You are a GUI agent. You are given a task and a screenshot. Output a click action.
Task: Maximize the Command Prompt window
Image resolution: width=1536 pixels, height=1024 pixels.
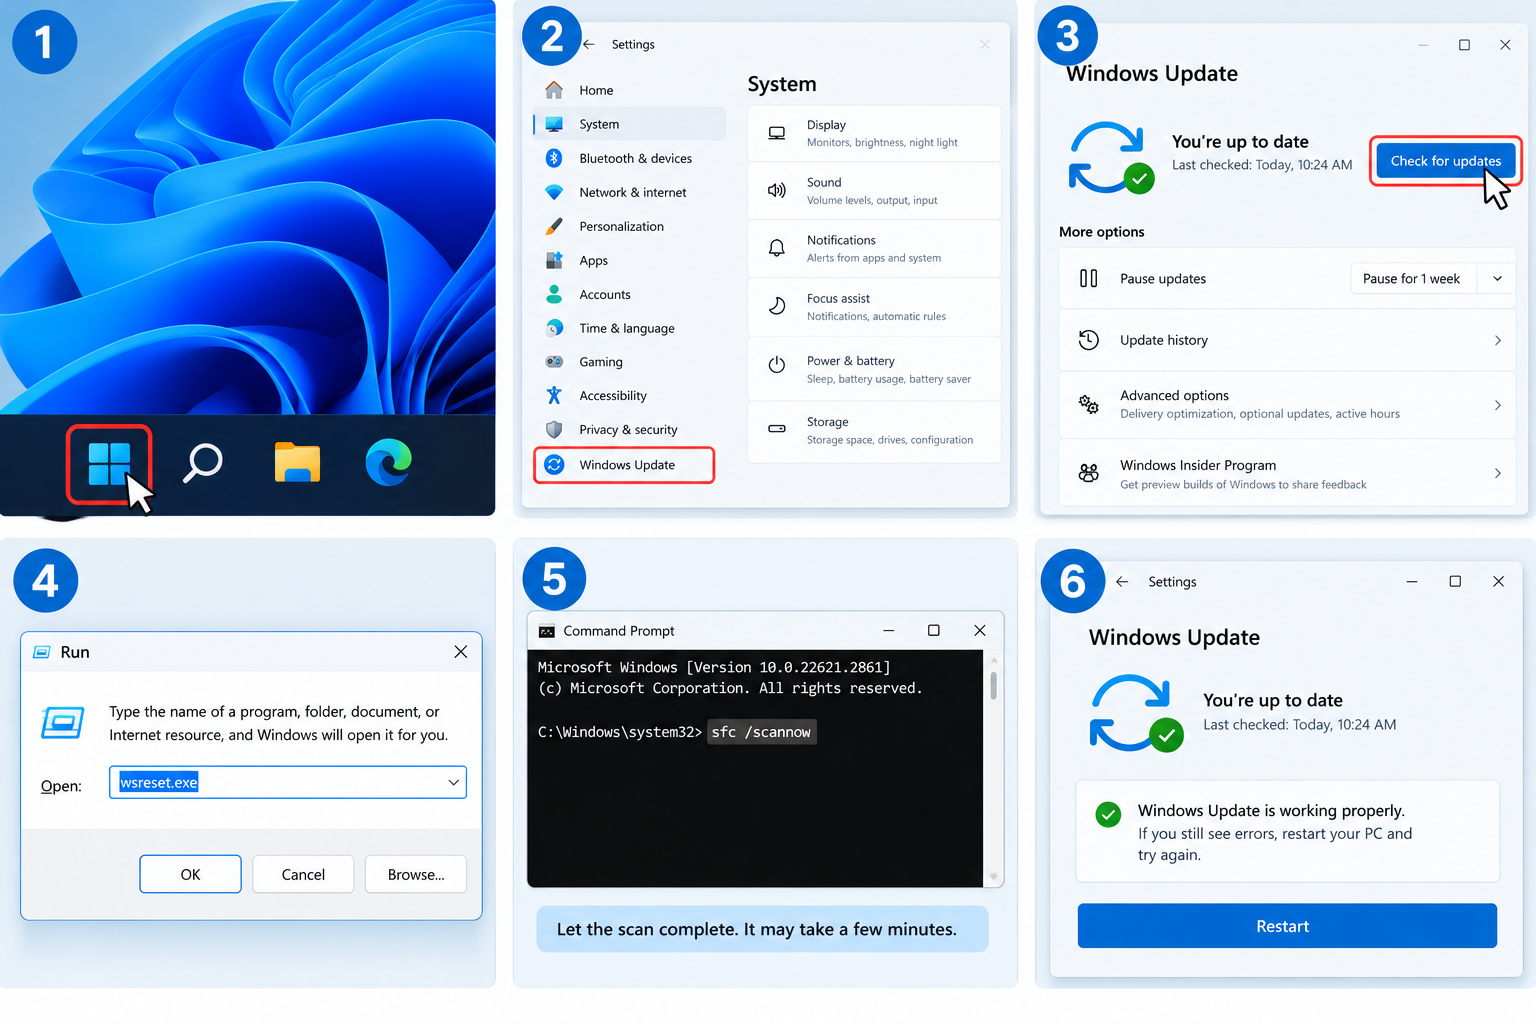coord(933,630)
